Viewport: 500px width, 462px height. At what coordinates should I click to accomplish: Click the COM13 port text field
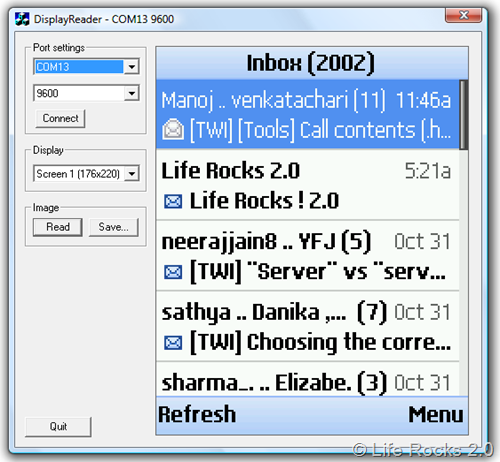tap(79, 67)
